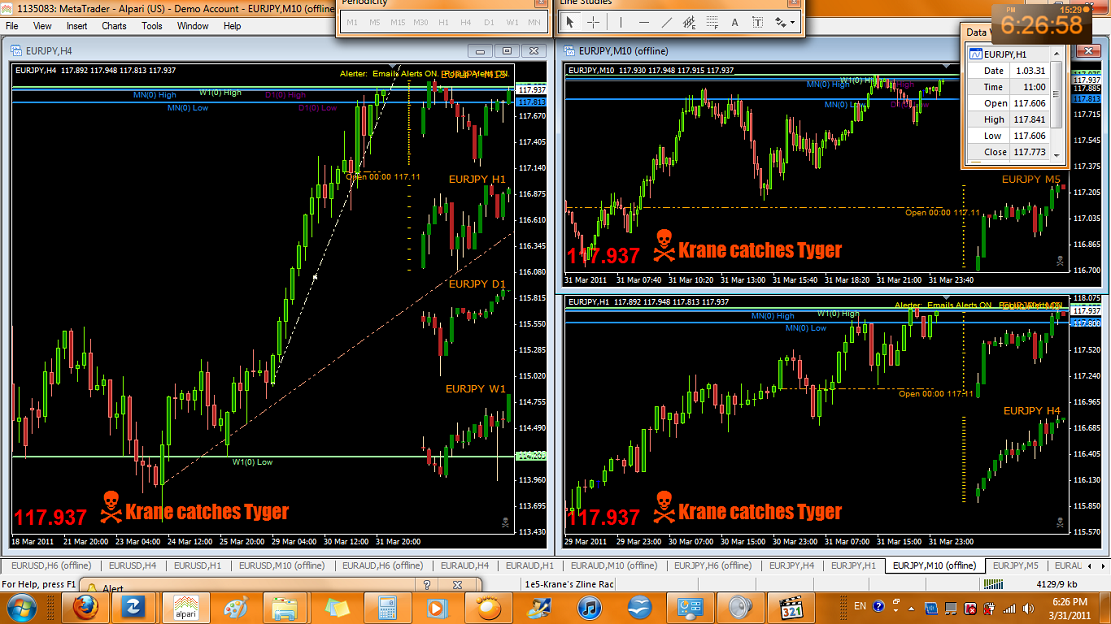Launch Firefox from the taskbar
Viewport: 1111px width, 624px height.
pos(84,608)
